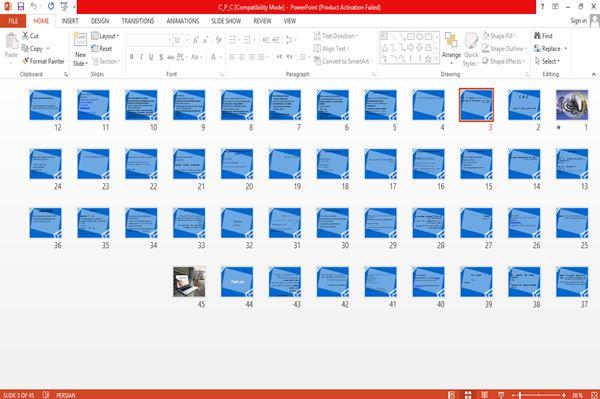Decrease font size button

[x=205, y=40]
